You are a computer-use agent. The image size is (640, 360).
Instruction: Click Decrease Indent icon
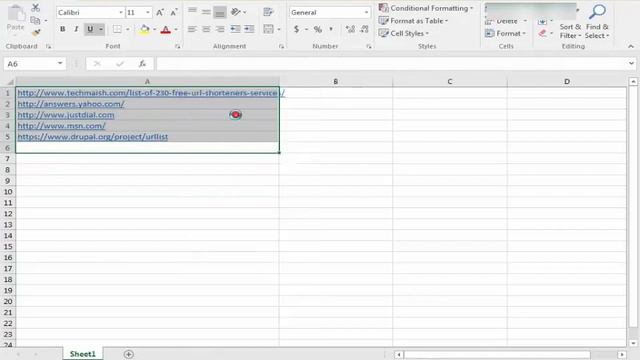click(235, 29)
